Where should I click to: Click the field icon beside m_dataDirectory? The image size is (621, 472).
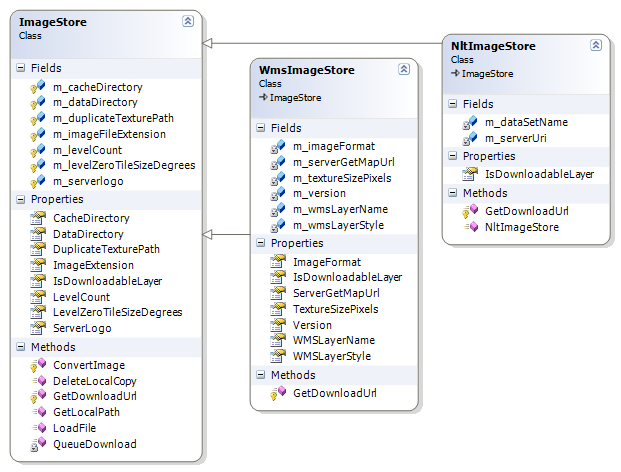pos(38,103)
